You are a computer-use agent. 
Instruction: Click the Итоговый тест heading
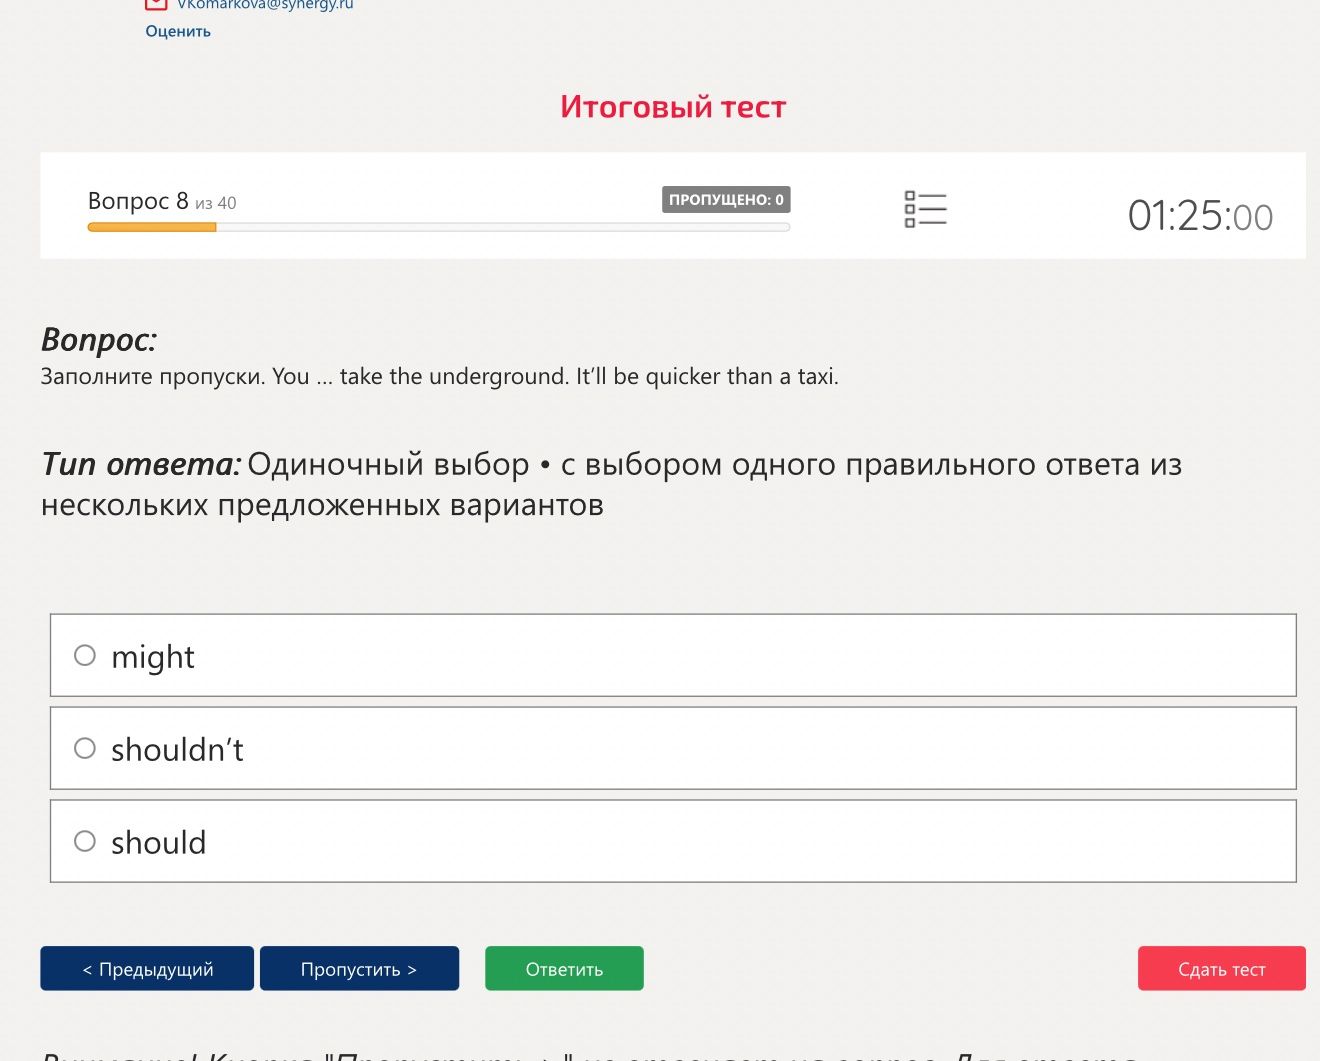coord(673,106)
